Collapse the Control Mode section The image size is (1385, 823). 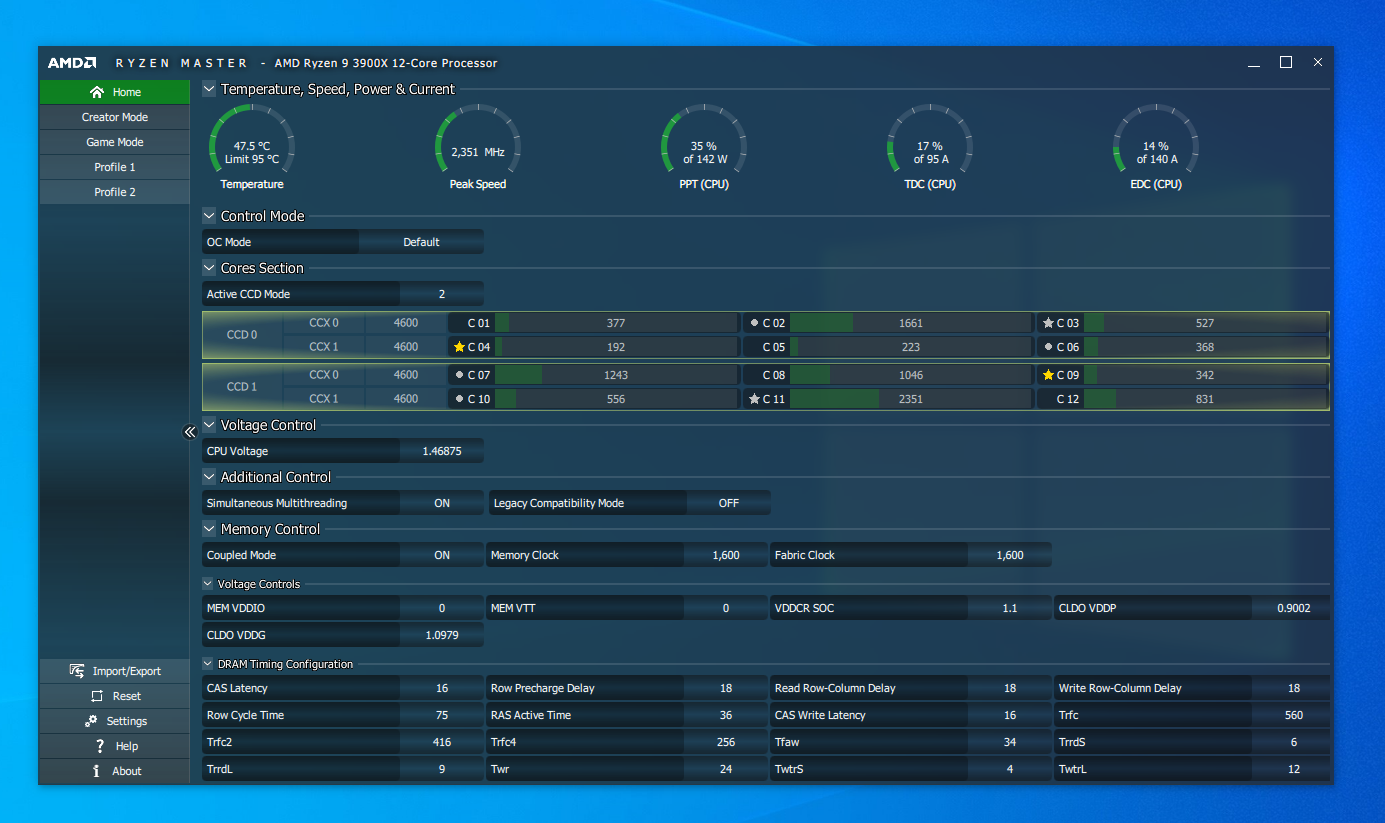[x=209, y=216]
